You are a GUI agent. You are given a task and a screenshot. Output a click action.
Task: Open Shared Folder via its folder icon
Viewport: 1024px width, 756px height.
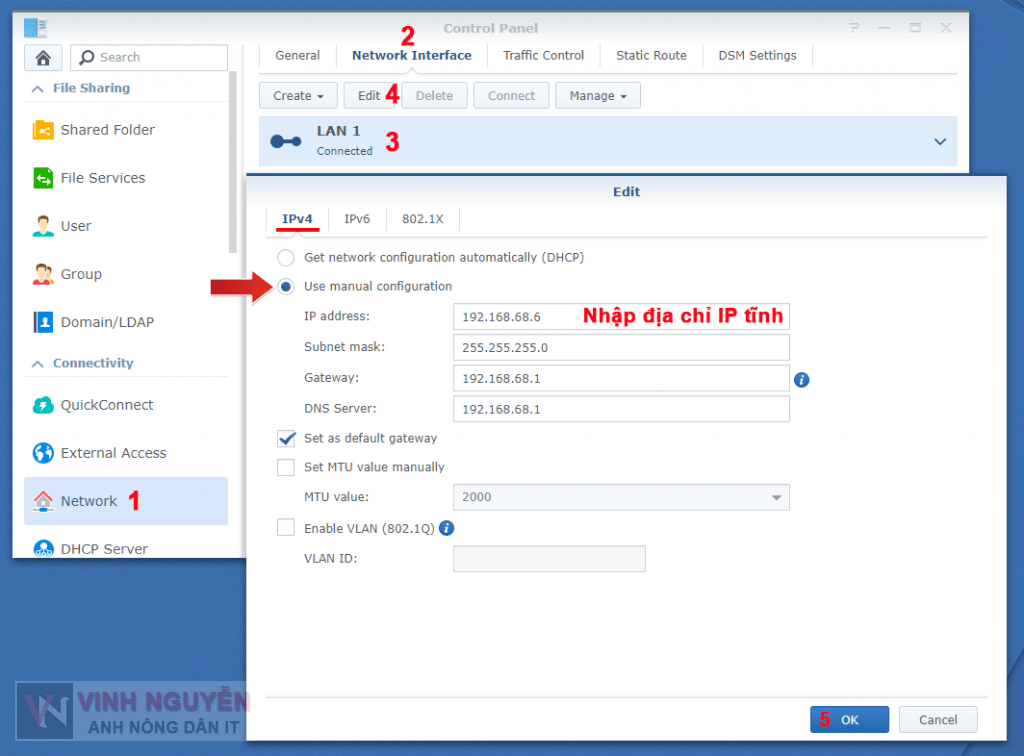pyautogui.click(x=43, y=130)
